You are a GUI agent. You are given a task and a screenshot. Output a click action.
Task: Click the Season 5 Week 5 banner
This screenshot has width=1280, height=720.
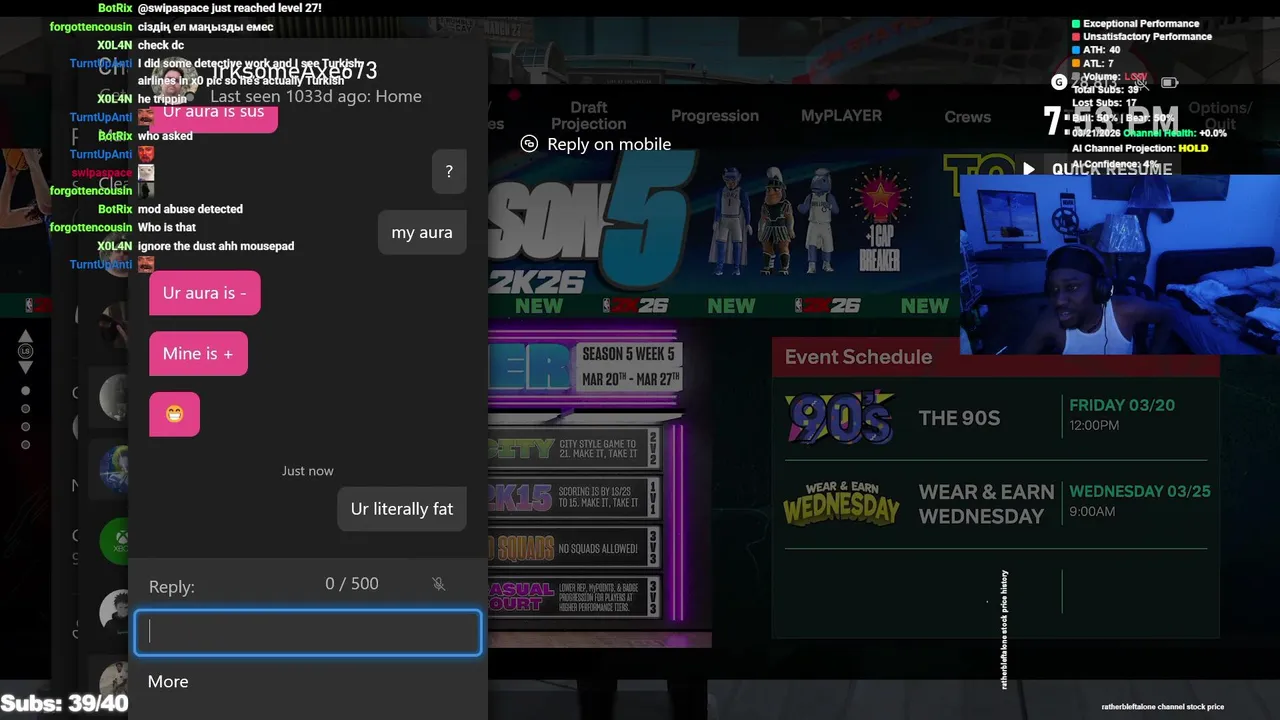click(631, 367)
